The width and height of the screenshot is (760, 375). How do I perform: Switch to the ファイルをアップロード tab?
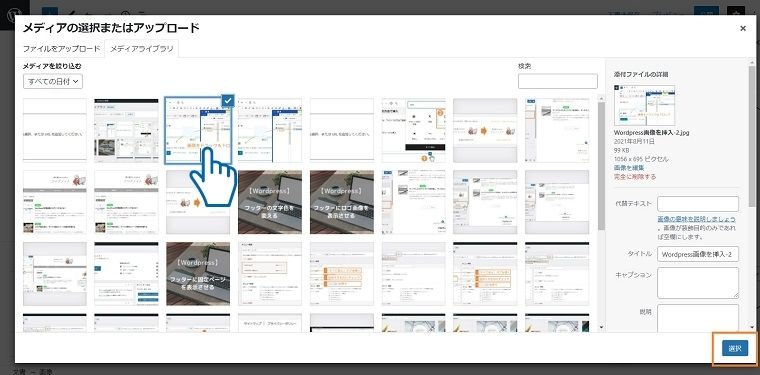tap(62, 49)
